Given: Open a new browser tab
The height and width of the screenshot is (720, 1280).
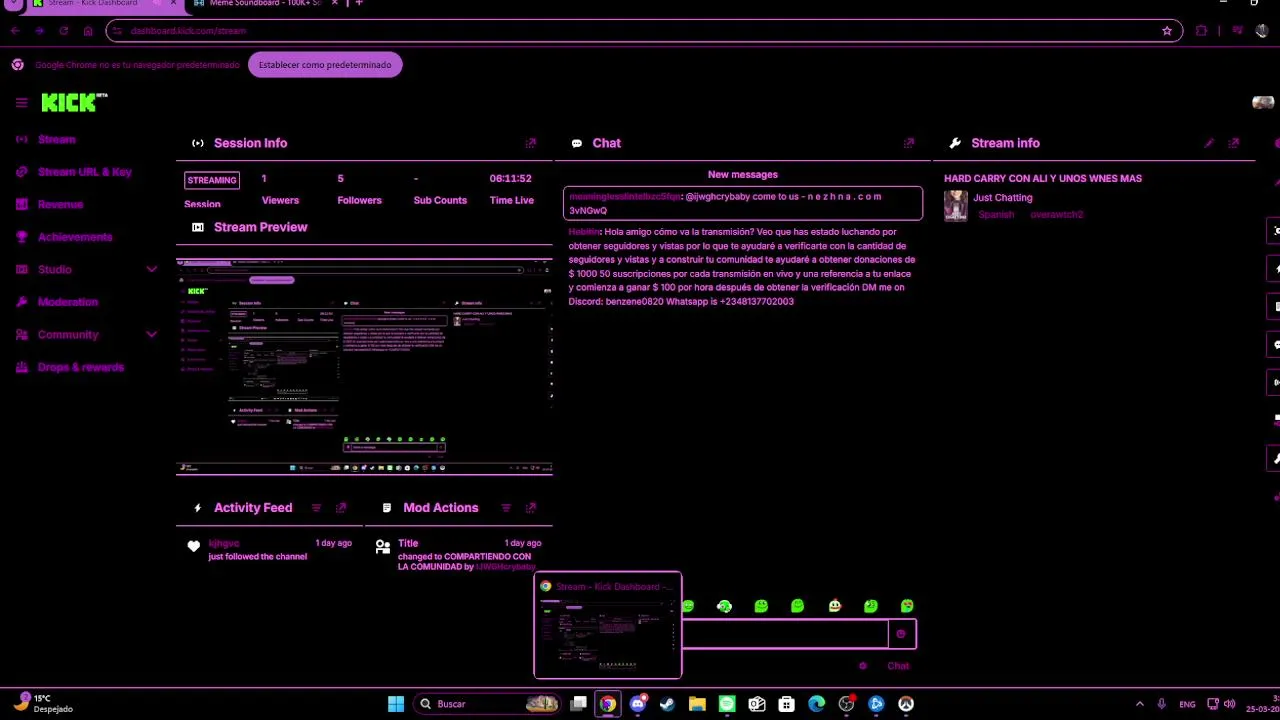Looking at the screenshot, I should click(x=359, y=3).
